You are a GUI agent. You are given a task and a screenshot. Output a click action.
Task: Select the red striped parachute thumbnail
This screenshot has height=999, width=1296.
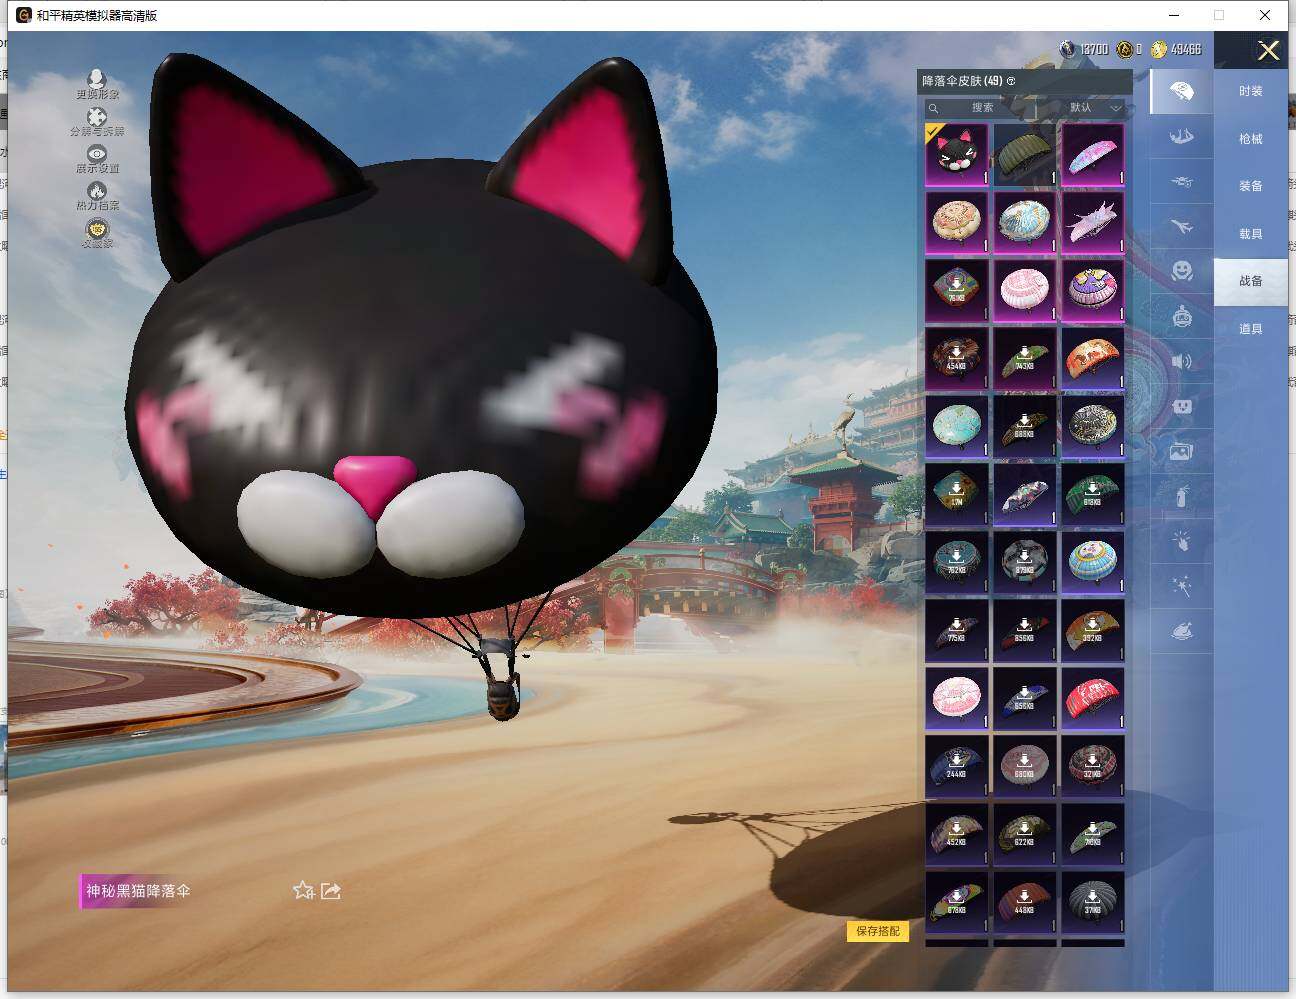click(x=1093, y=698)
